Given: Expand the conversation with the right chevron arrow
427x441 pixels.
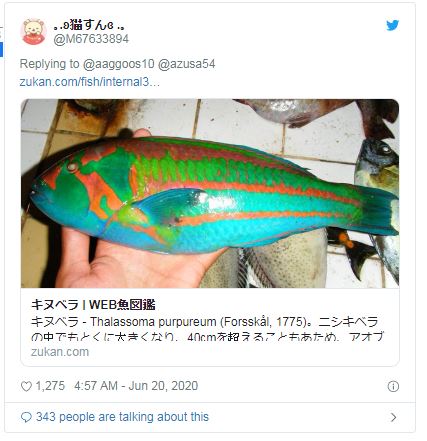Looking at the screenshot, I should (394, 417).
